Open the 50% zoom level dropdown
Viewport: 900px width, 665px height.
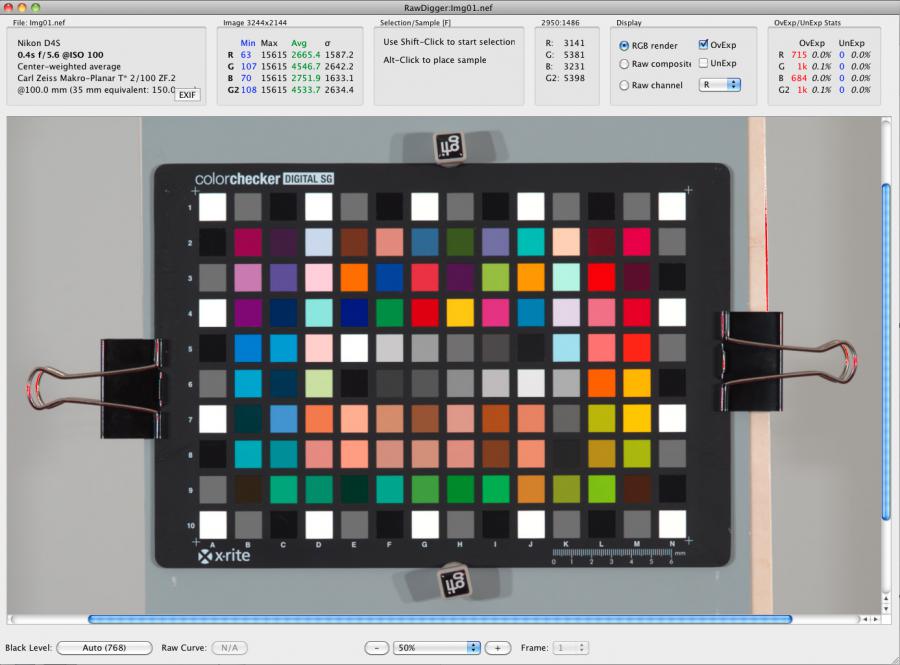click(x=437, y=648)
